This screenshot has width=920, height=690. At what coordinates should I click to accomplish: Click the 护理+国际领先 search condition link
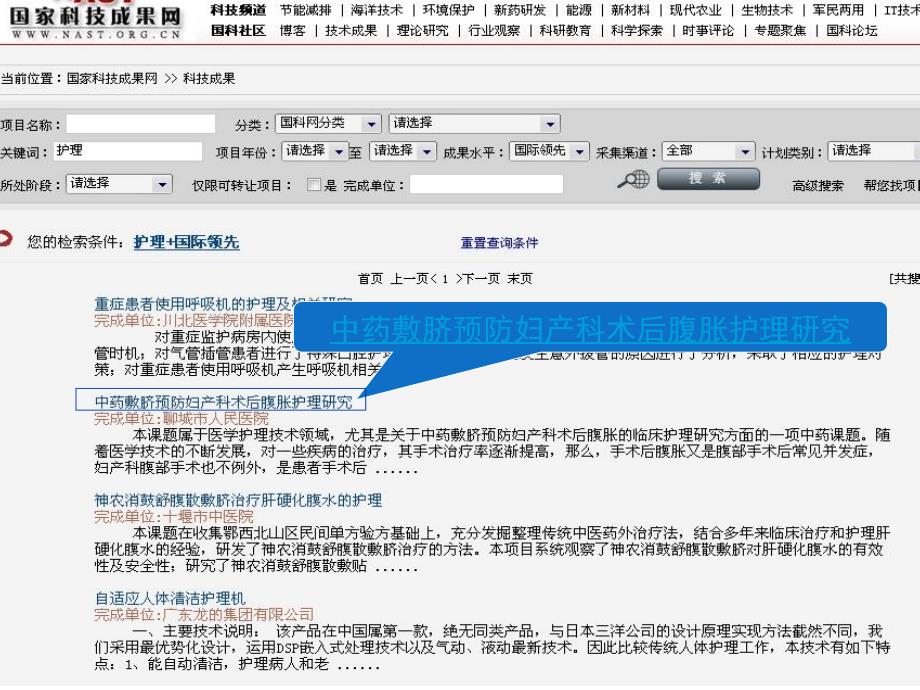186,242
